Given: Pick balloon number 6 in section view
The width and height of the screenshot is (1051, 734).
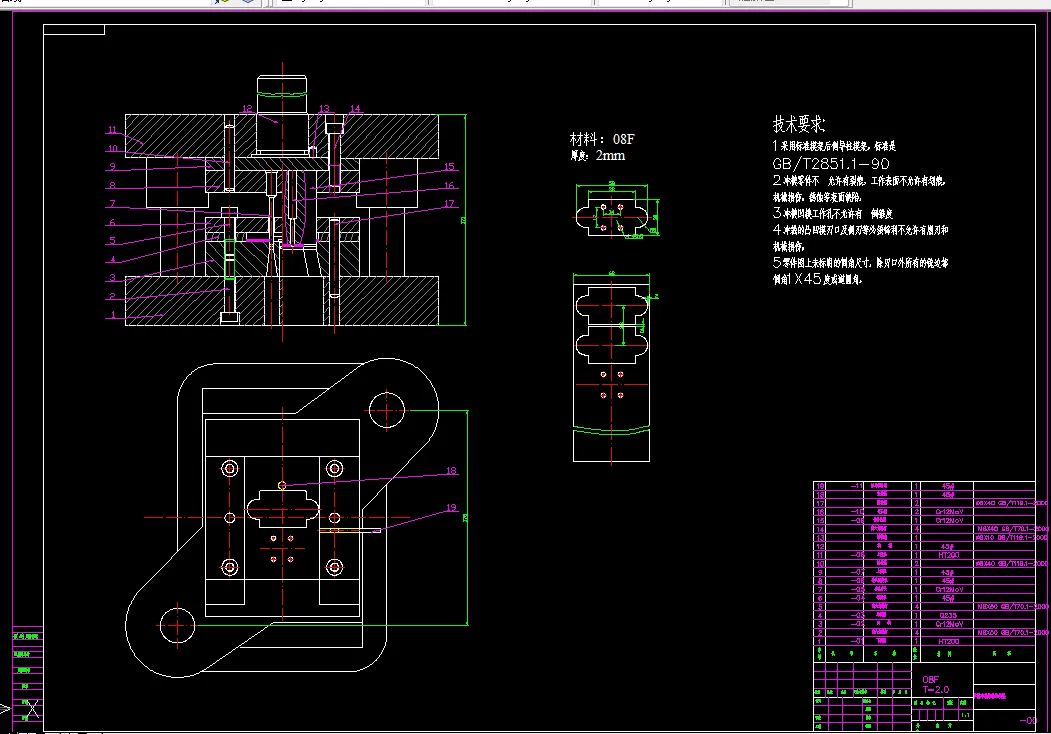Looking at the screenshot, I should click(113, 223).
